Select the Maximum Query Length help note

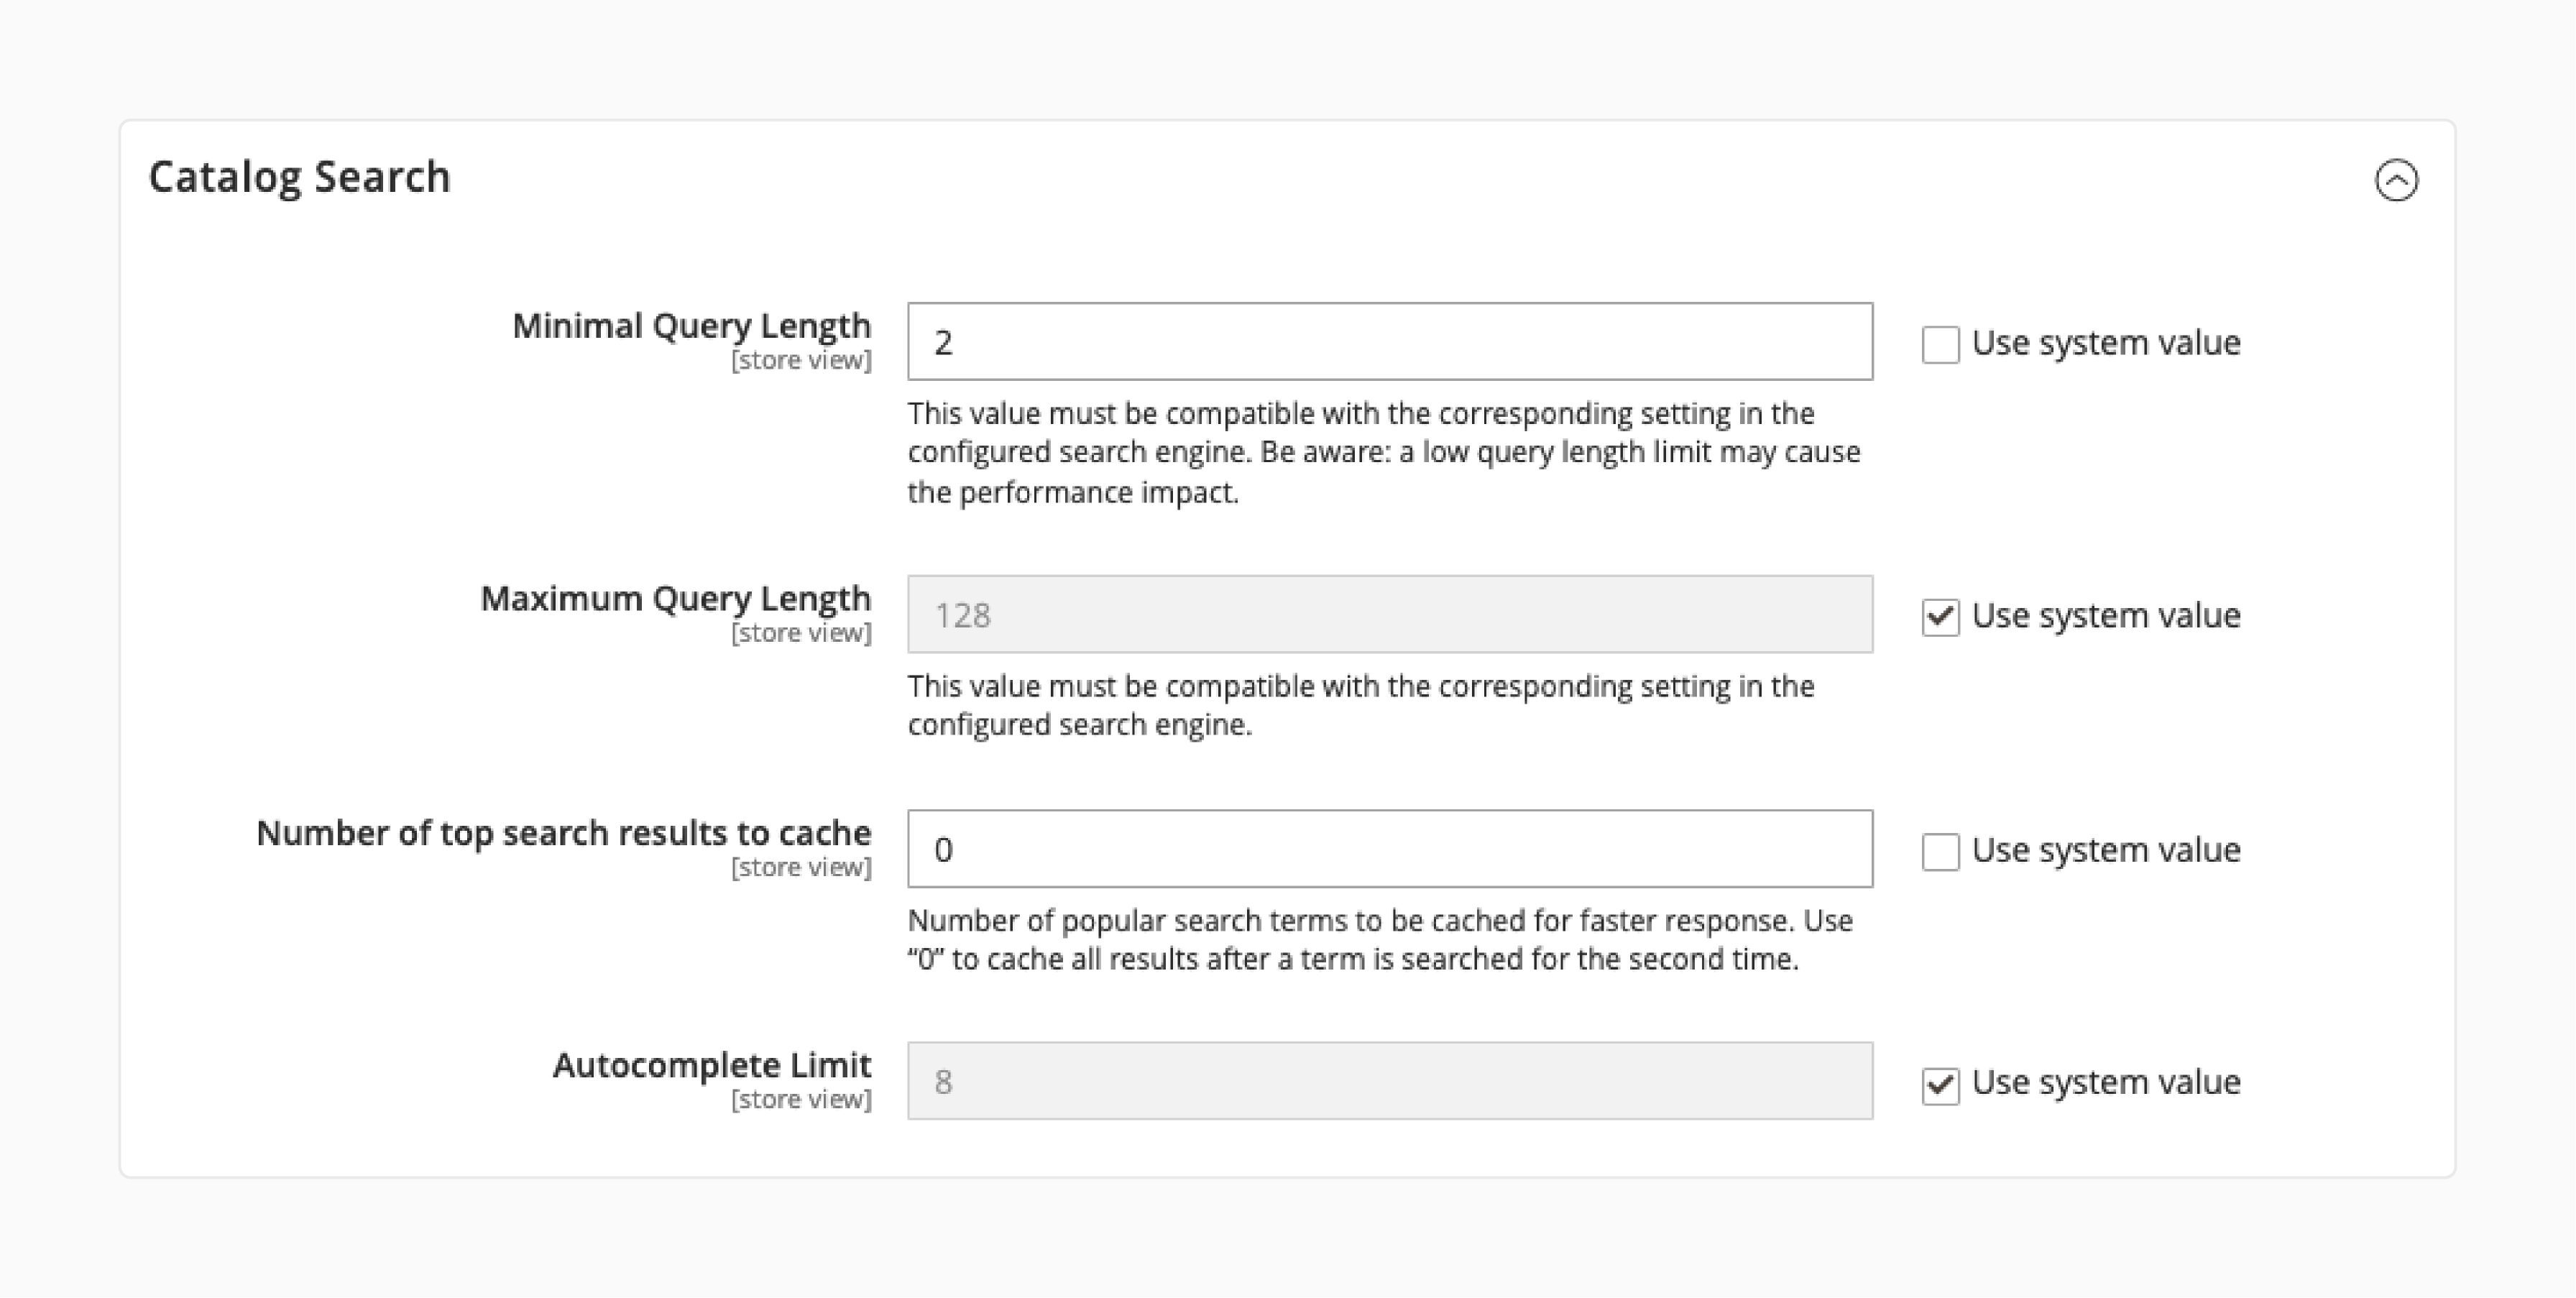coord(1361,705)
